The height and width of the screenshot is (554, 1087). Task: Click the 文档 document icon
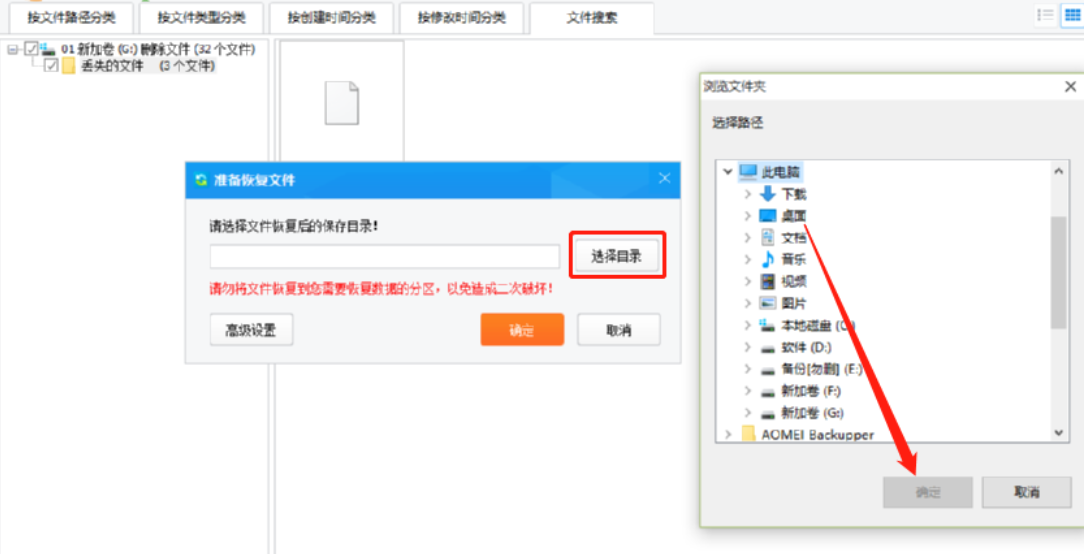(767, 238)
